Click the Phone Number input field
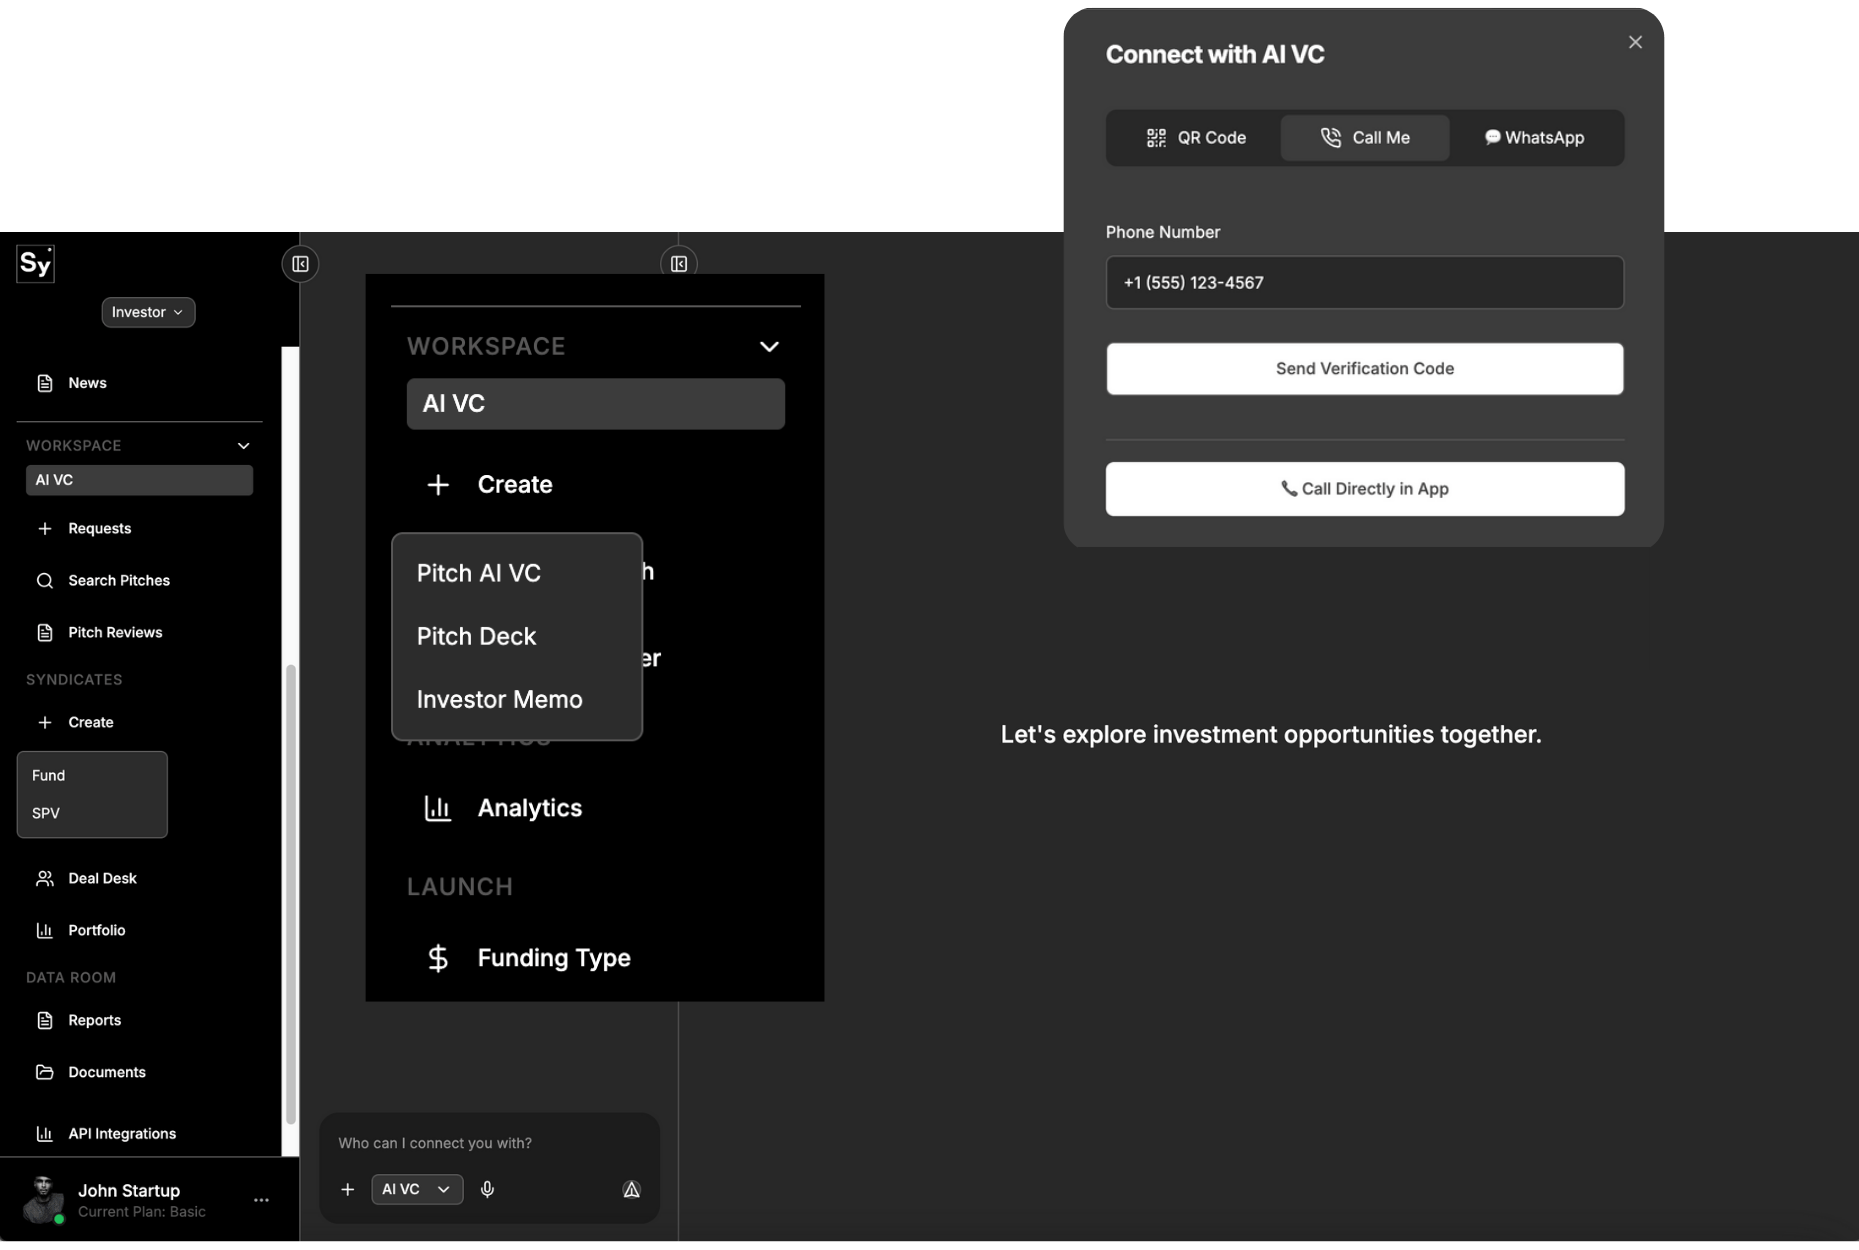This screenshot has width=1859, height=1250. click(1365, 283)
